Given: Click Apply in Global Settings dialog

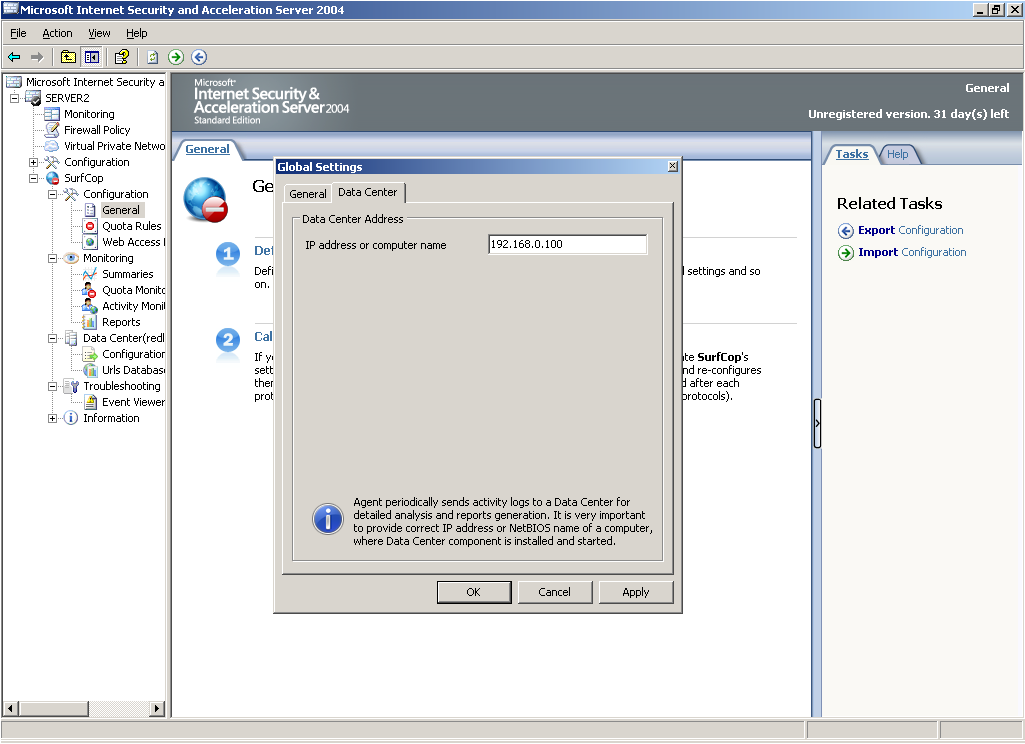Looking at the screenshot, I should pyautogui.click(x=635, y=592).
